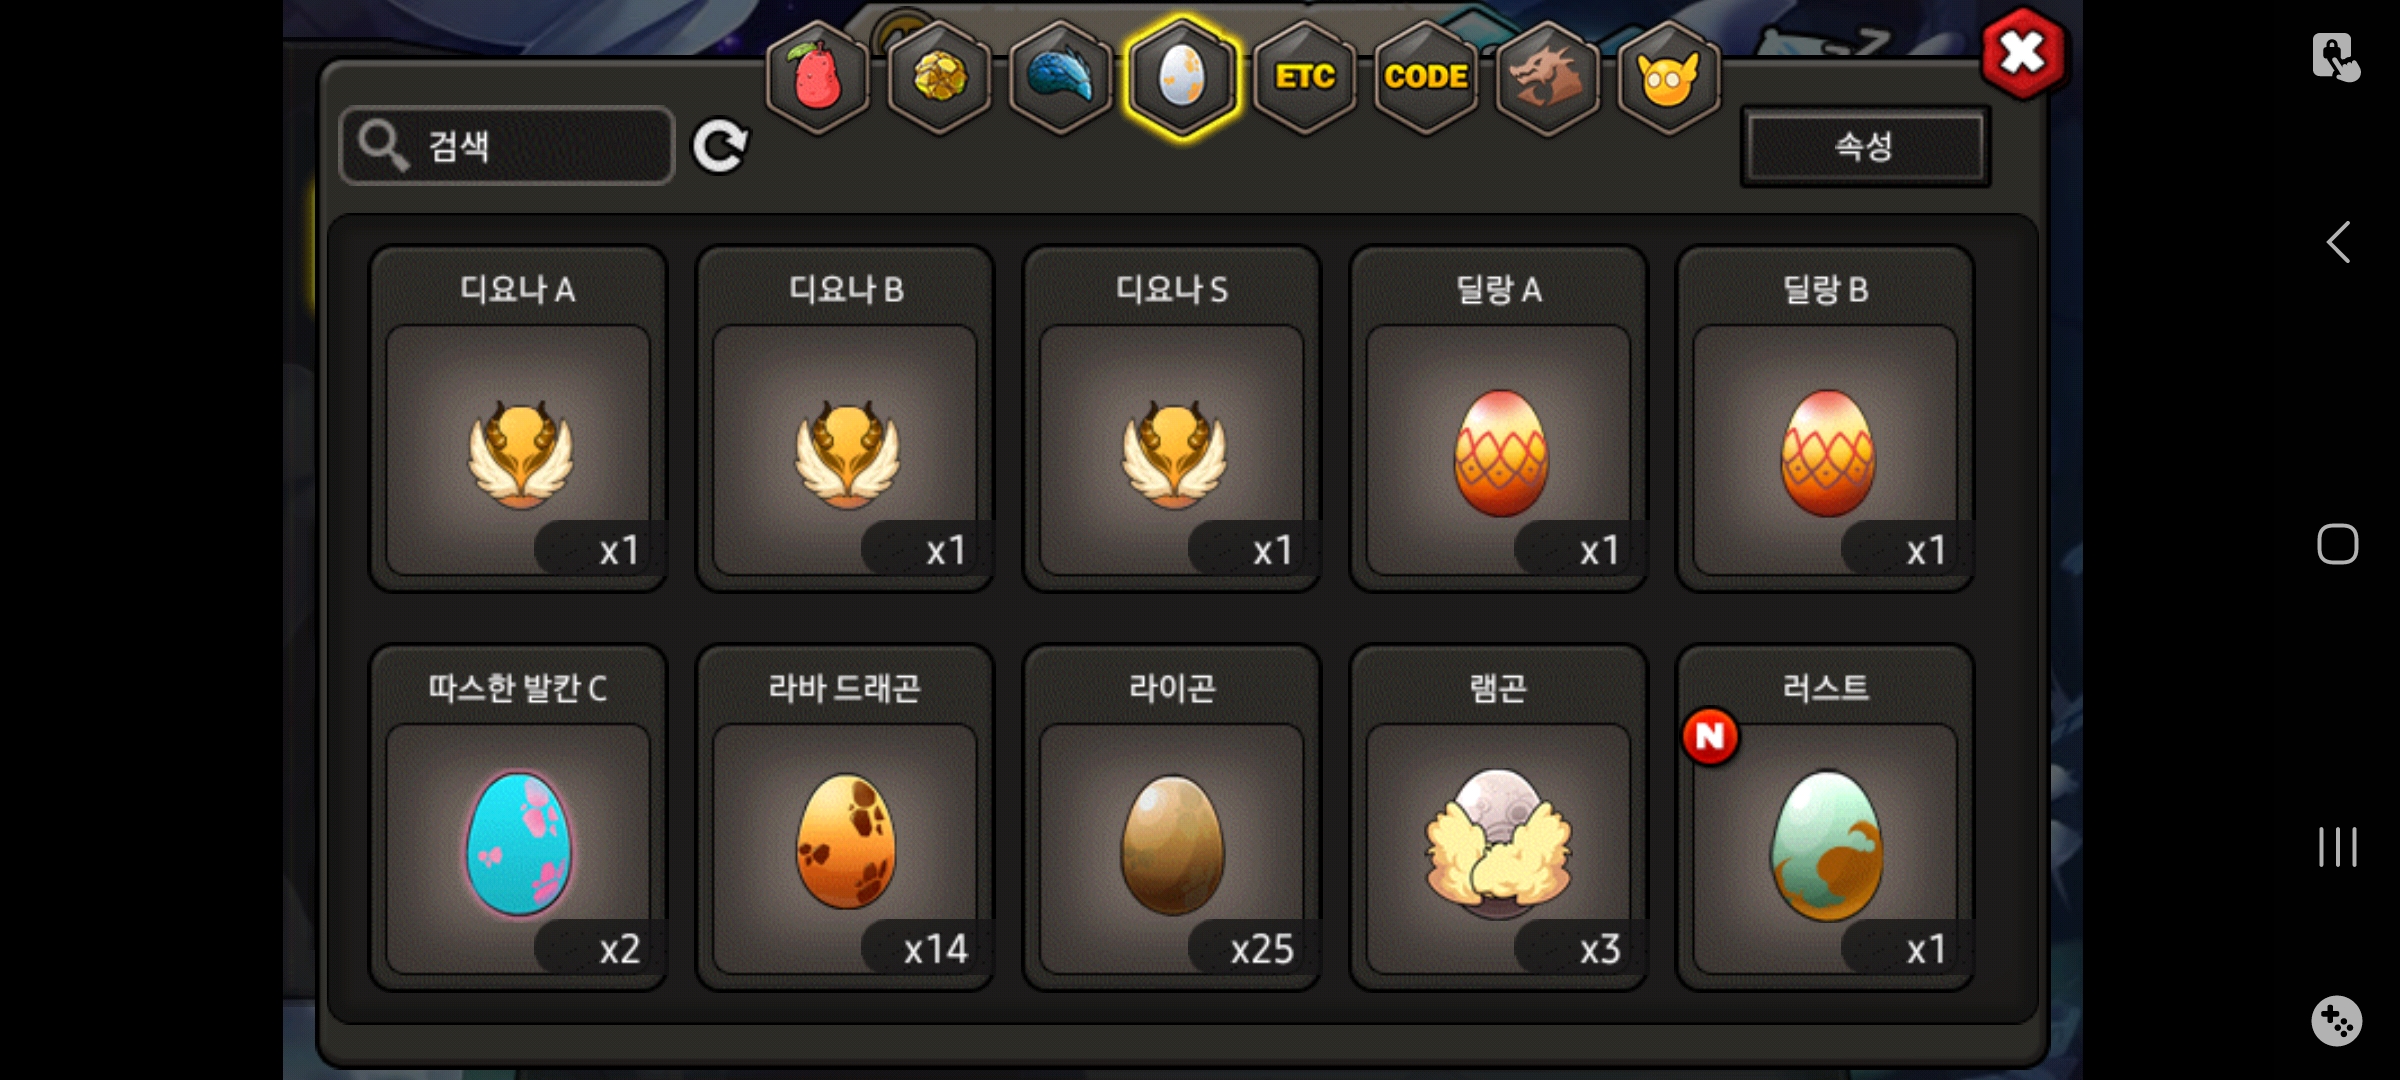Tap the gamepad icon in bottom corner

tap(2337, 1021)
